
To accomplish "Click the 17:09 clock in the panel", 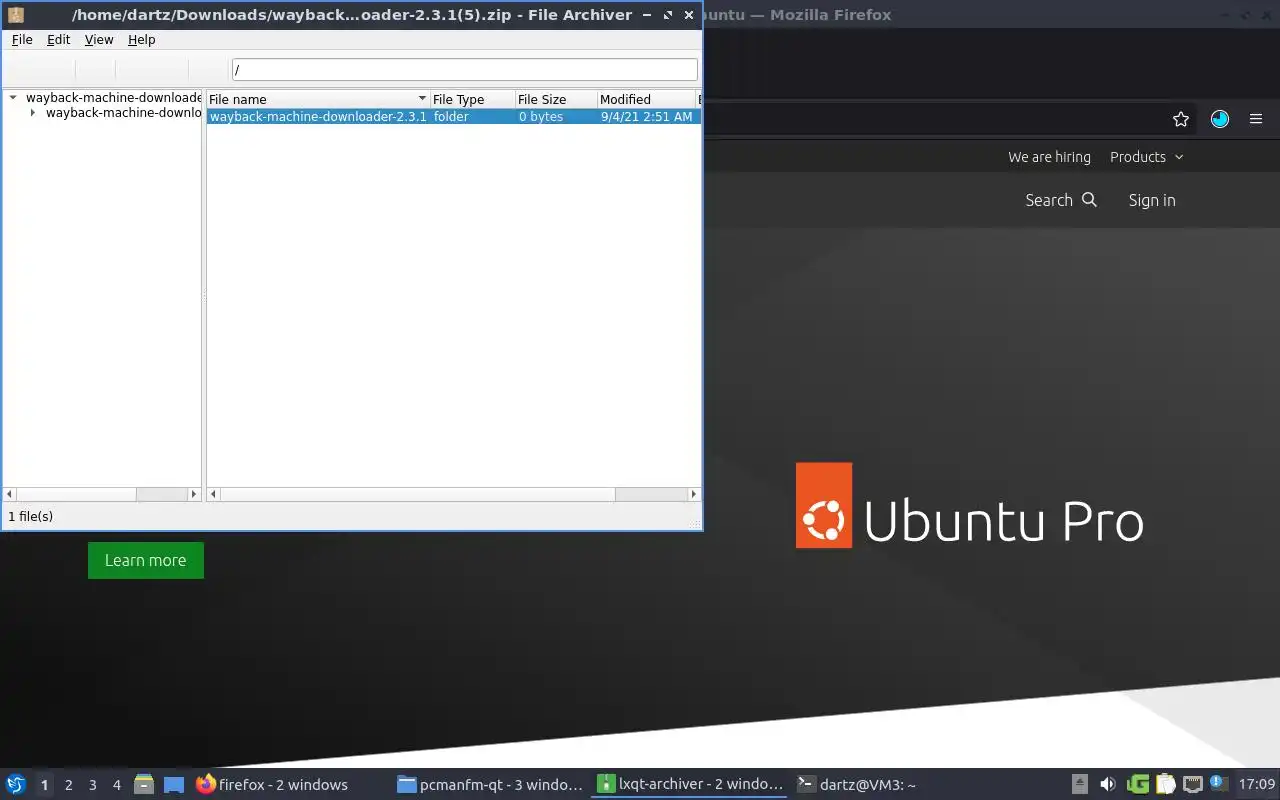I will coord(1256,785).
